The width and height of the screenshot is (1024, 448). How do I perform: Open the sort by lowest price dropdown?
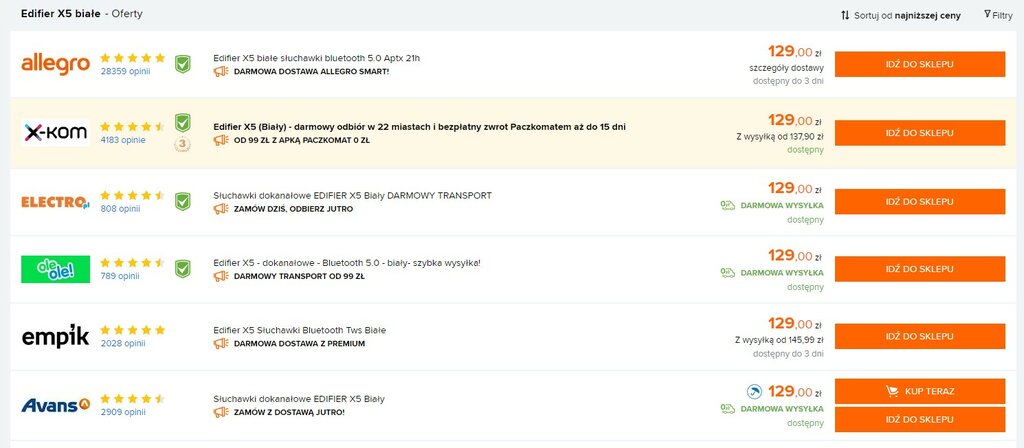[901, 16]
